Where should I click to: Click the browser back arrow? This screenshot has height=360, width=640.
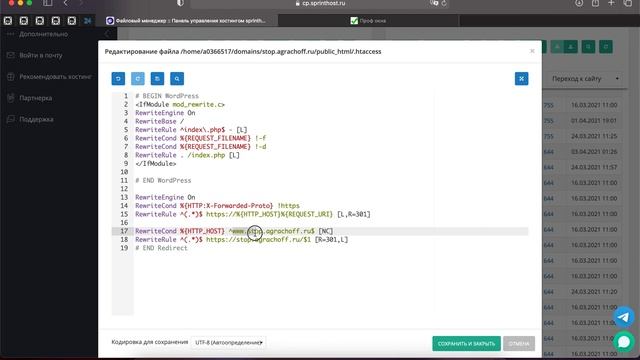coord(66,3)
